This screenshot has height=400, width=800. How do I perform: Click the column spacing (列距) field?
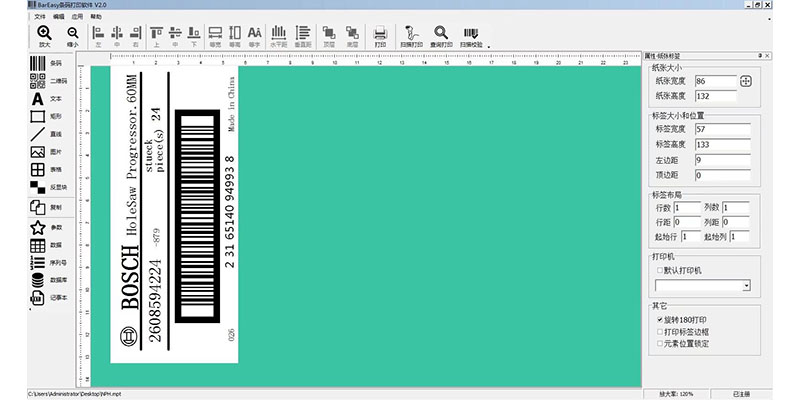735,222
